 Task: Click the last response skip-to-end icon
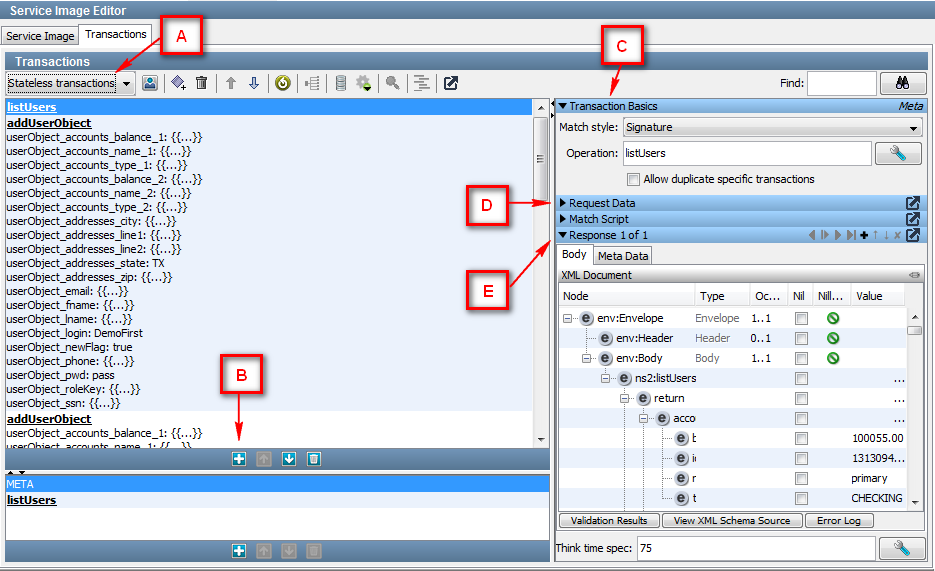851,235
